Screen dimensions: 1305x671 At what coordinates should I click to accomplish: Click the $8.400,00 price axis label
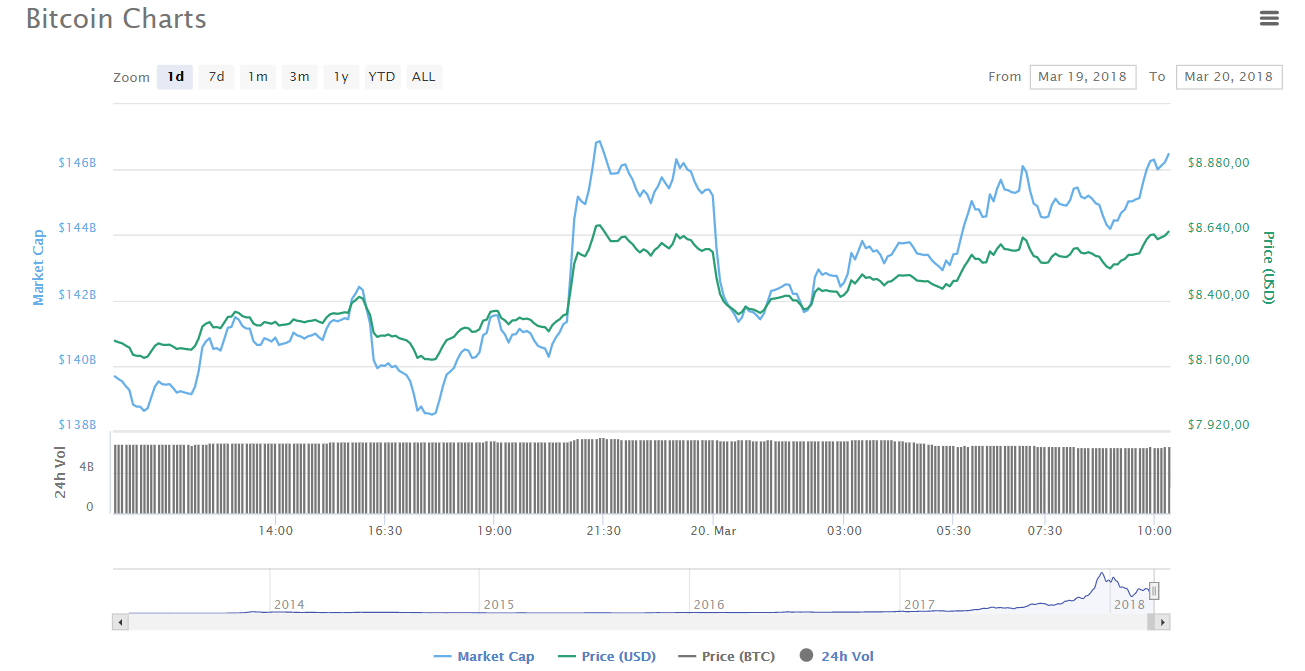click(x=1219, y=295)
